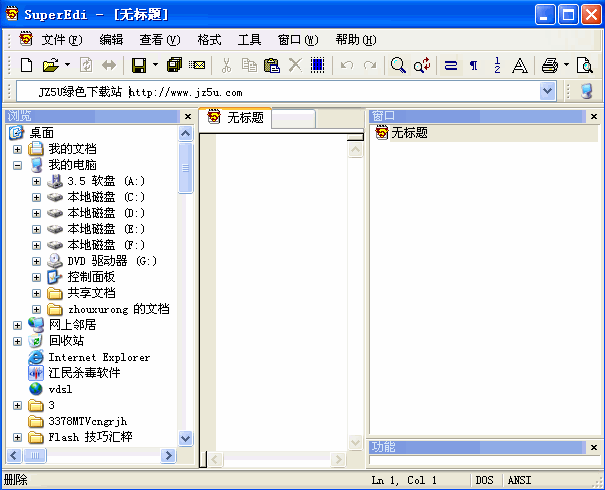Click the Open folder toolbar icon

51,65
